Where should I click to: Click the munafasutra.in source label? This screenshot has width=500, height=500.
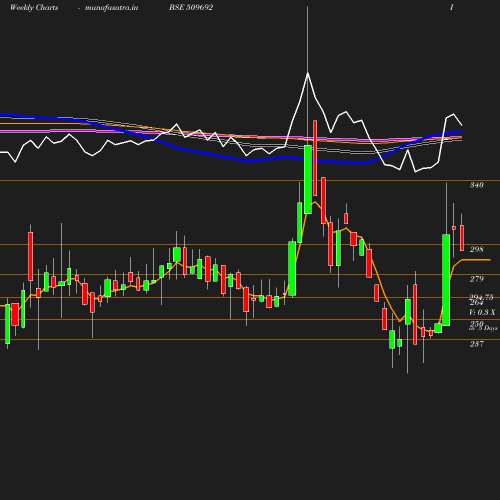(x=111, y=8)
